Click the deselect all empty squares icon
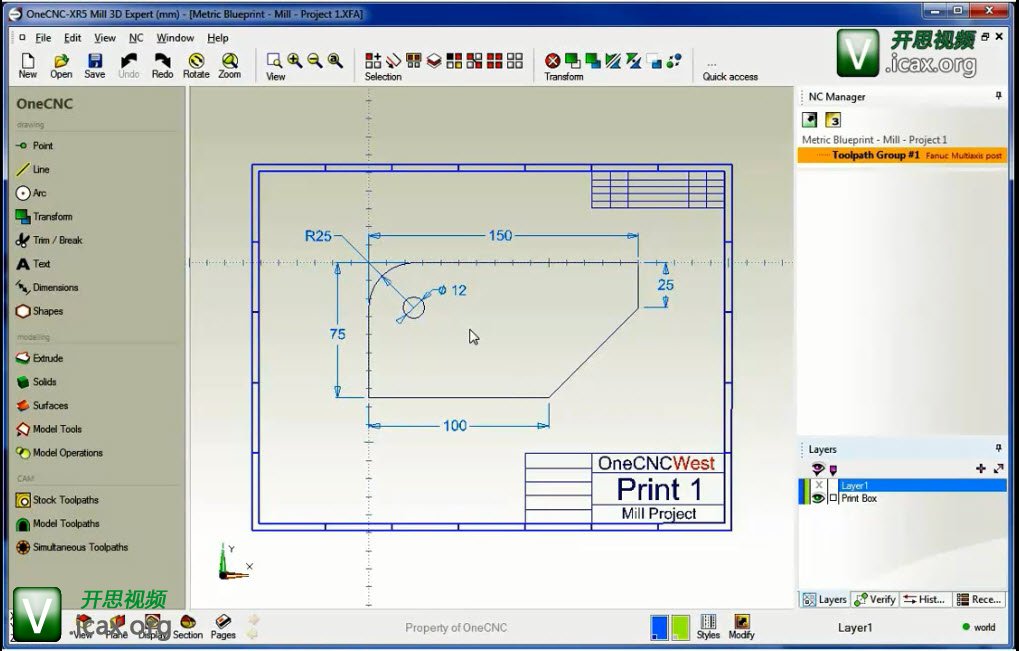This screenshot has height=651, width=1019. pyautogui.click(x=515, y=60)
